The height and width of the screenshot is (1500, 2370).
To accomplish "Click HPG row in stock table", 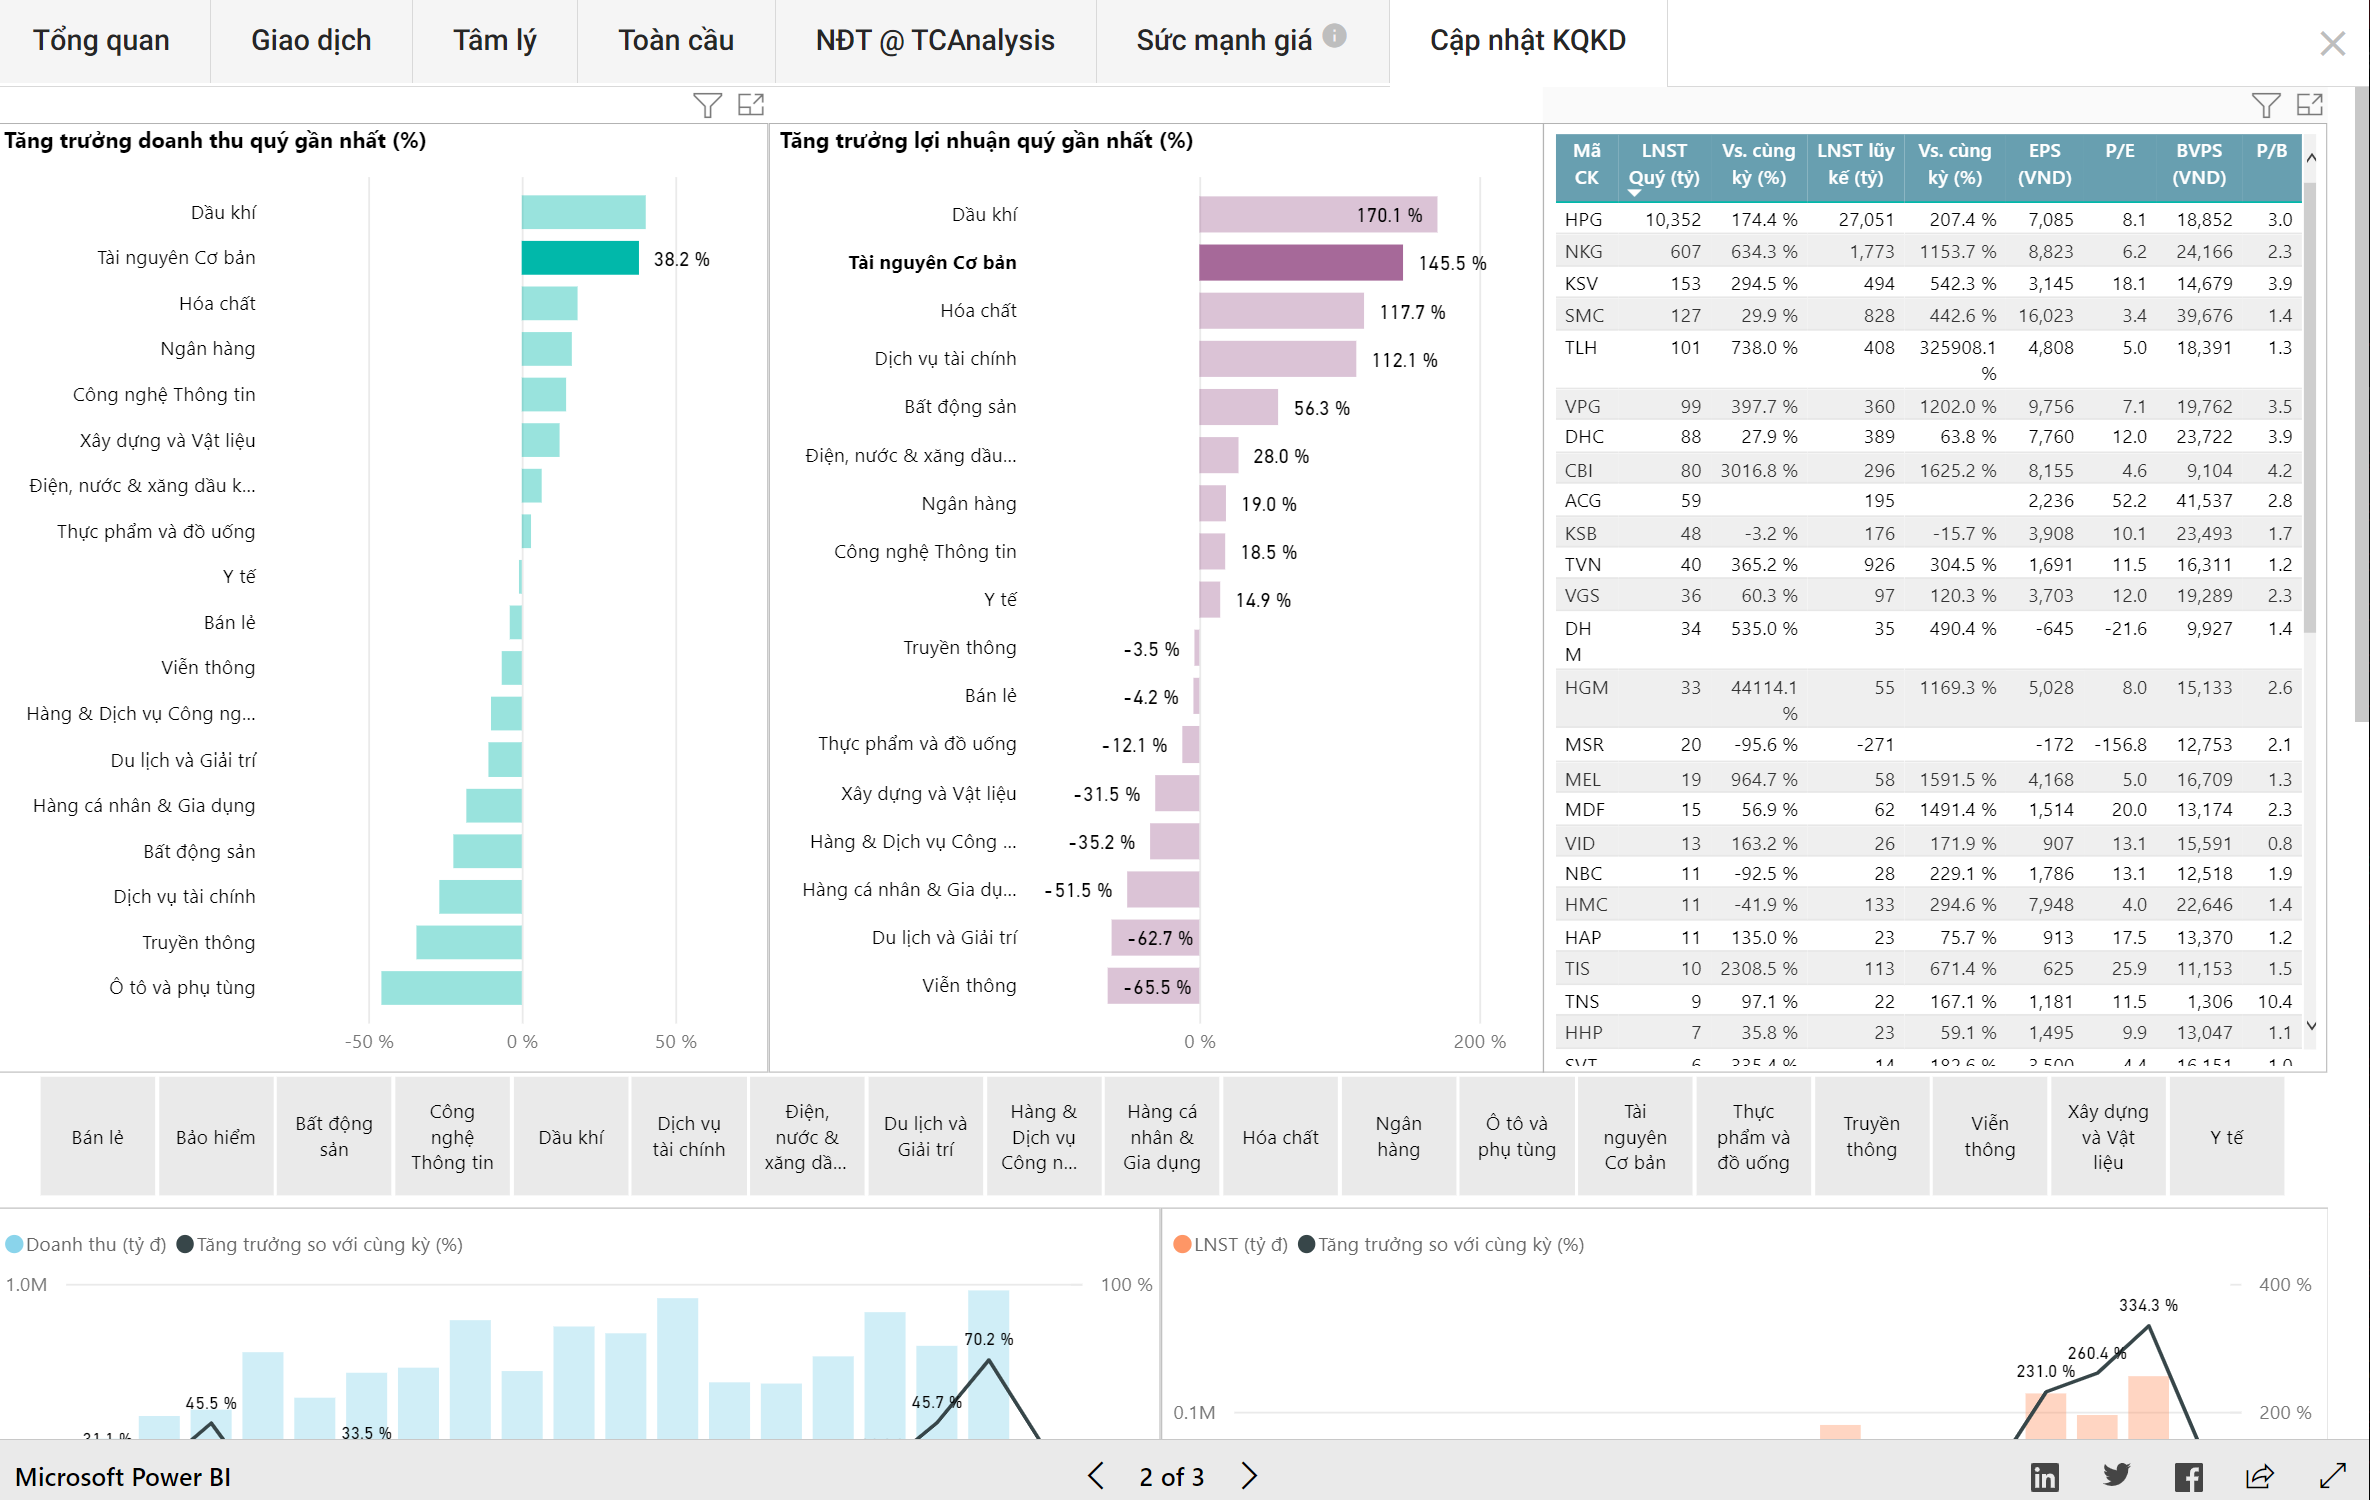I will [x=1928, y=219].
